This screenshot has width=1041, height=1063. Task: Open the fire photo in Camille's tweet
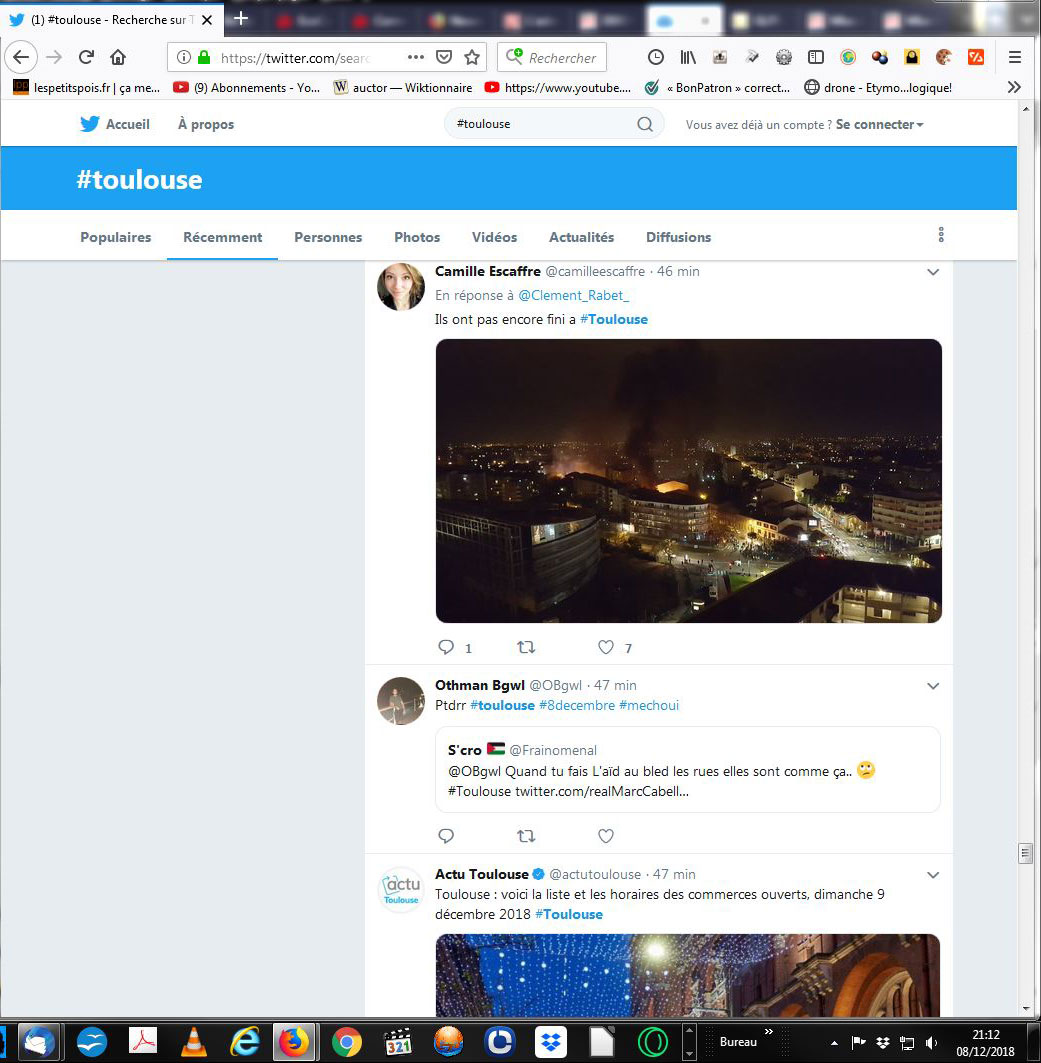[x=688, y=481]
